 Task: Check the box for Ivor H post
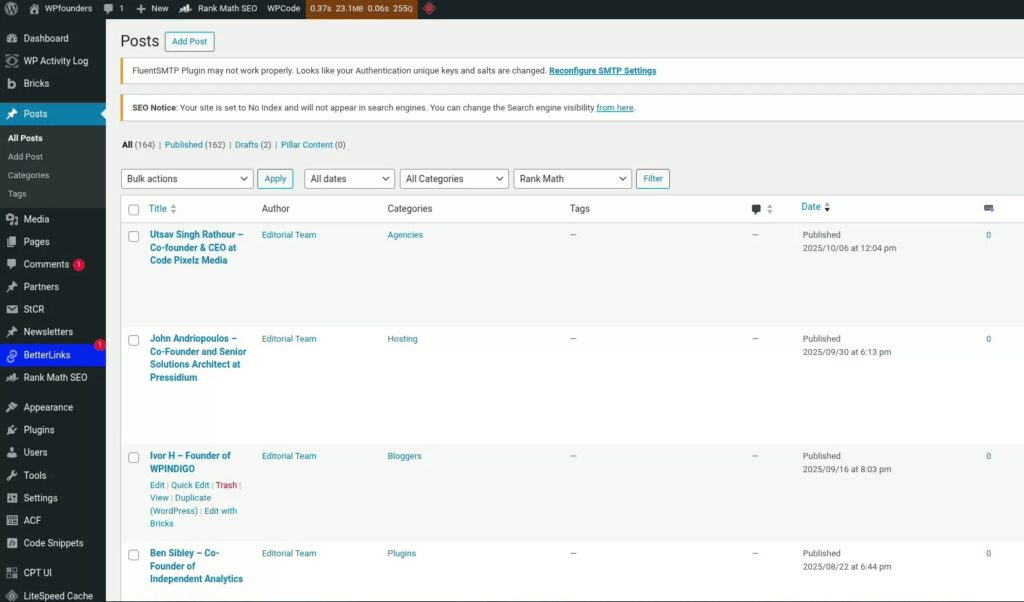[x=134, y=457]
